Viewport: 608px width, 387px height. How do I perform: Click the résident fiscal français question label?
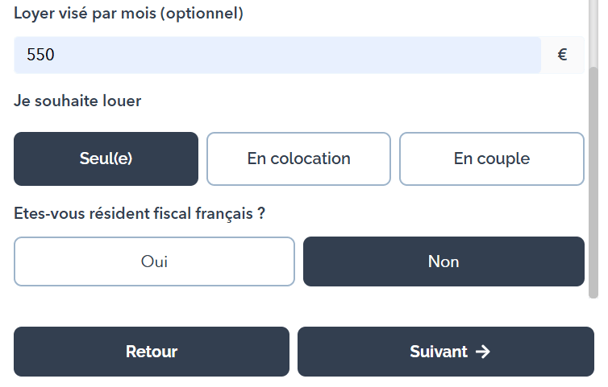click(x=140, y=214)
